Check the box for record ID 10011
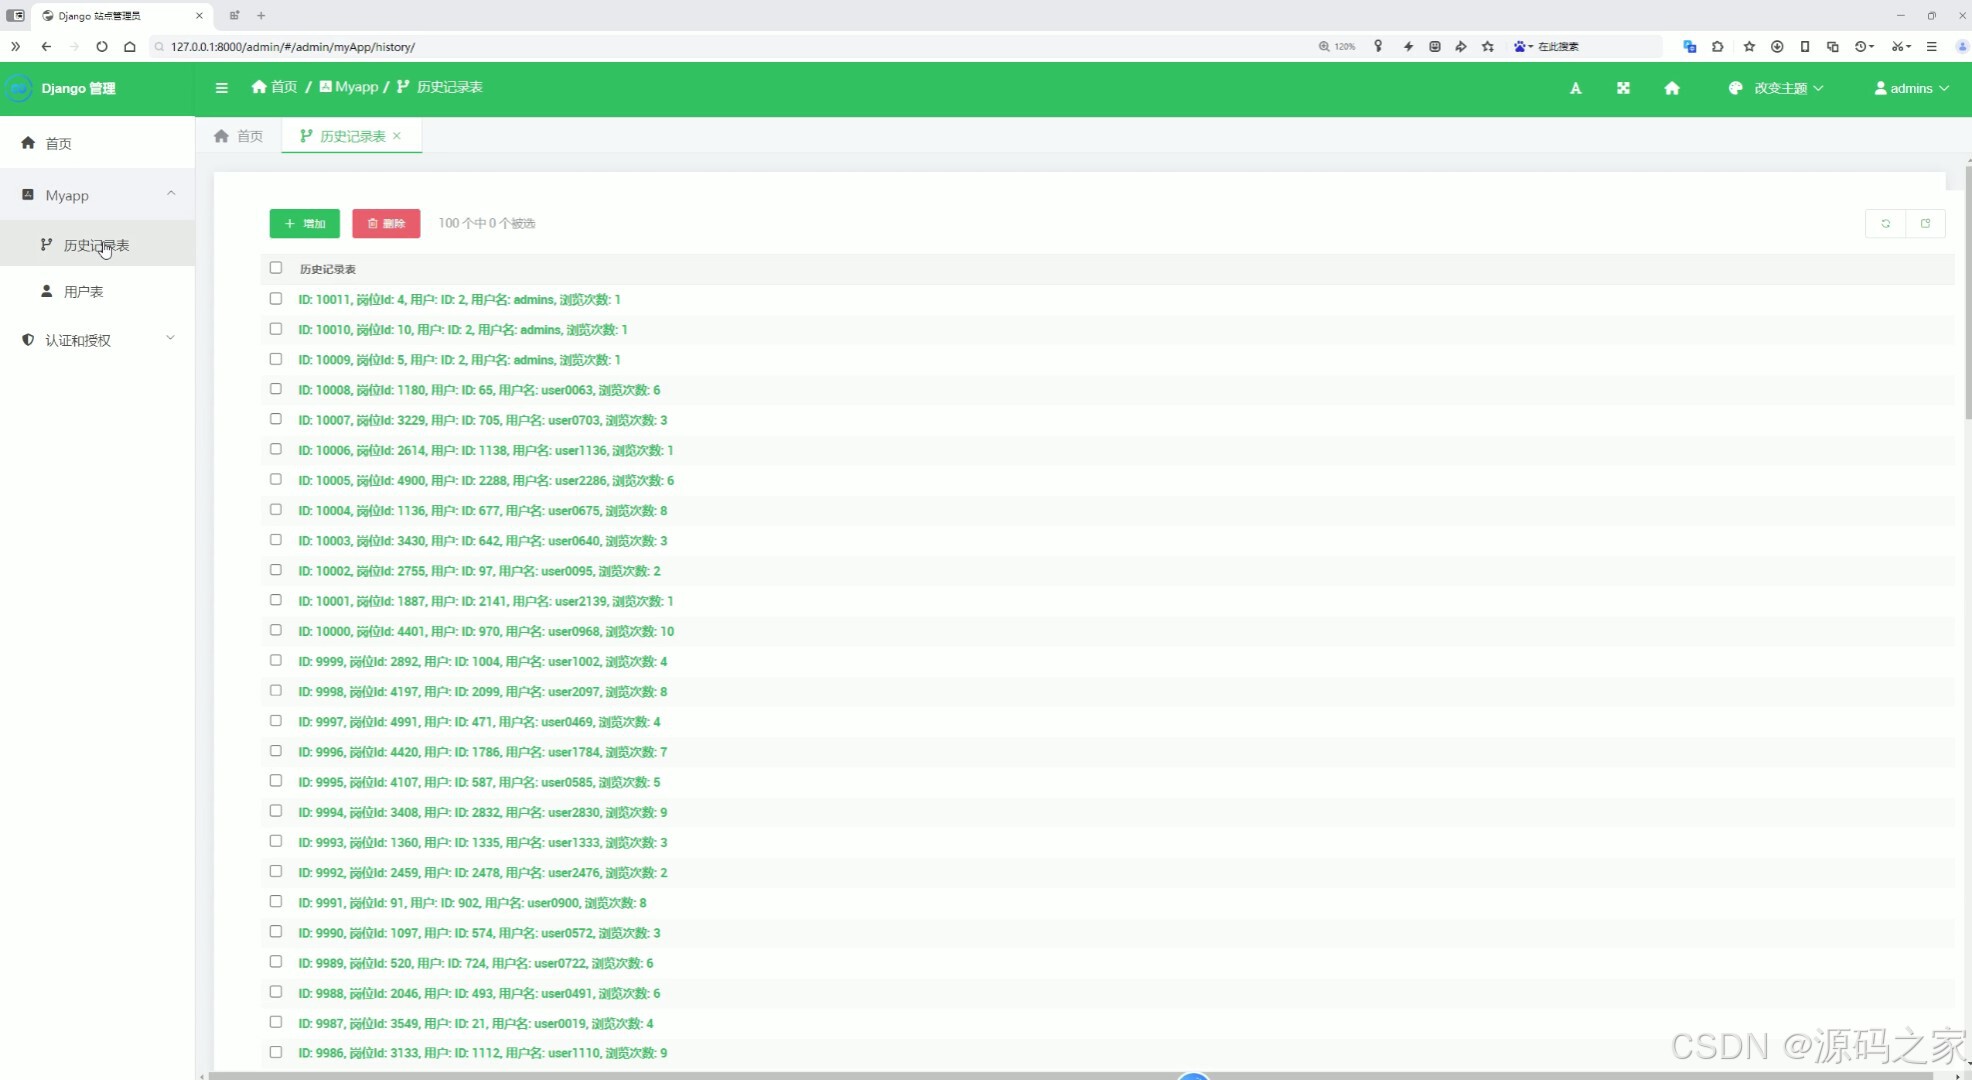Viewport: 1972px width, 1080px height. [x=276, y=299]
